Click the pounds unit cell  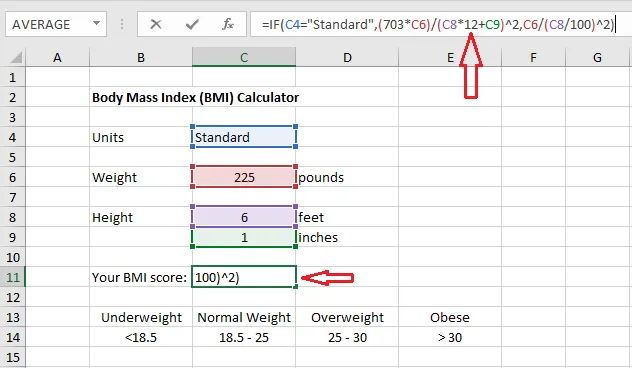(347, 177)
